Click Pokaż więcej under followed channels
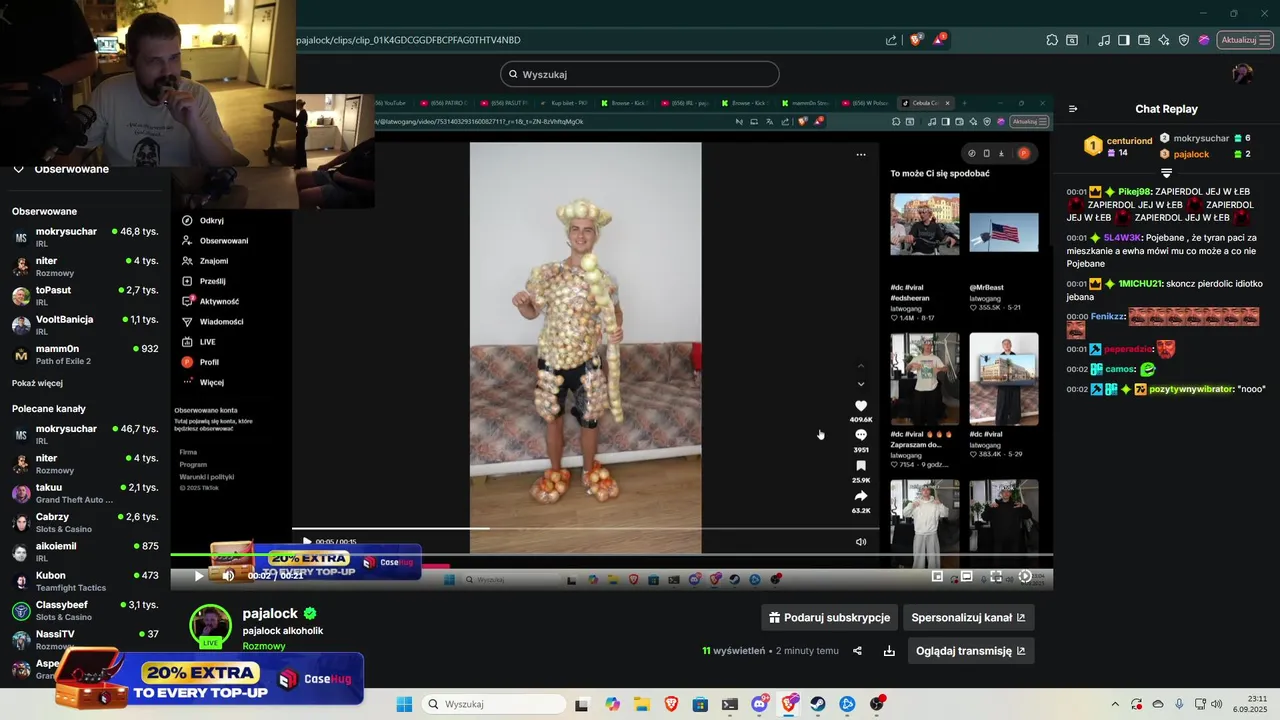This screenshot has width=1280, height=720. [37, 383]
